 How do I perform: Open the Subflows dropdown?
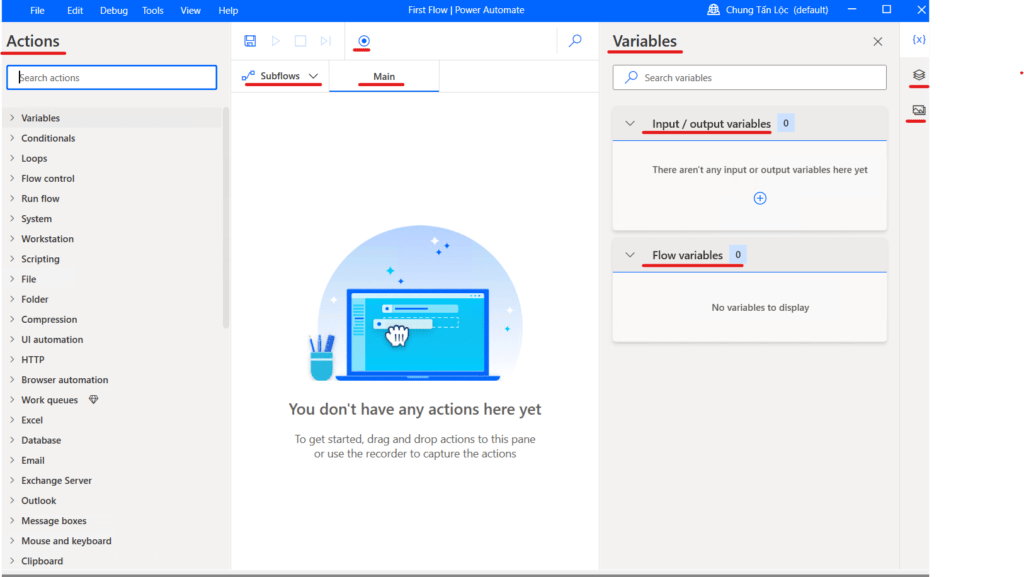[x=314, y=75]
